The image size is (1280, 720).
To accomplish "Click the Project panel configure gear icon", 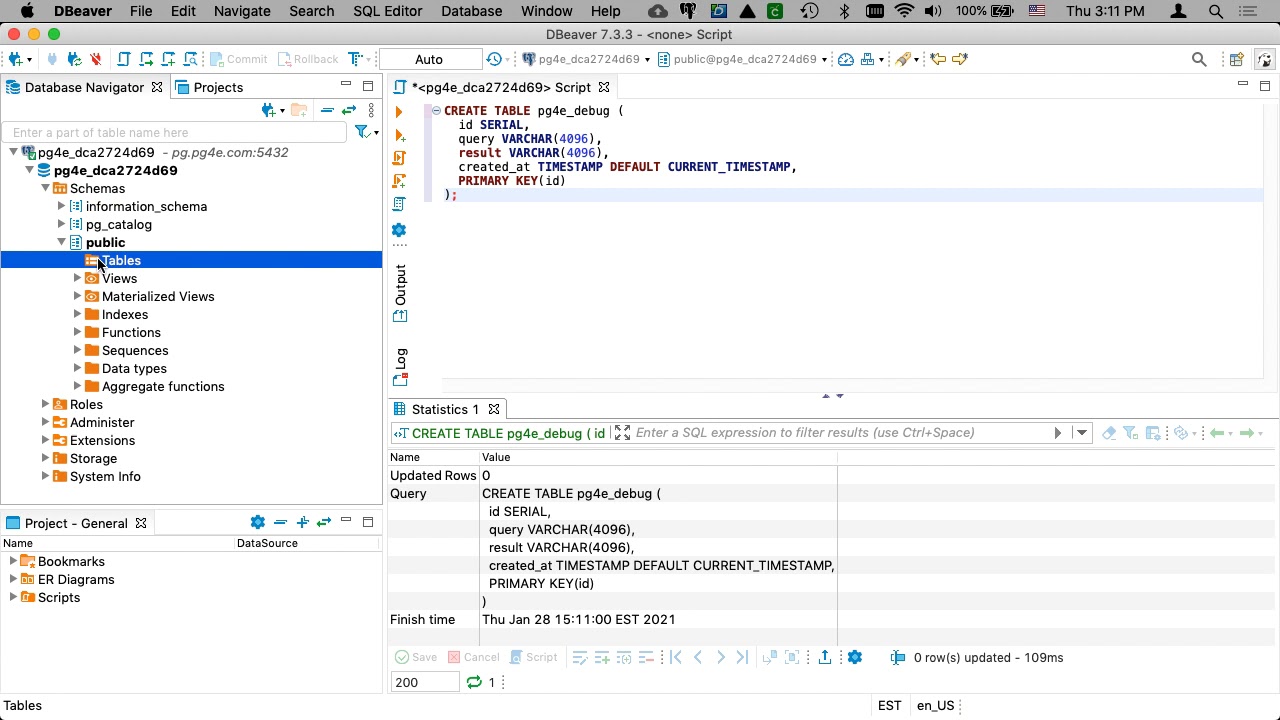I will tap(258, 522).
